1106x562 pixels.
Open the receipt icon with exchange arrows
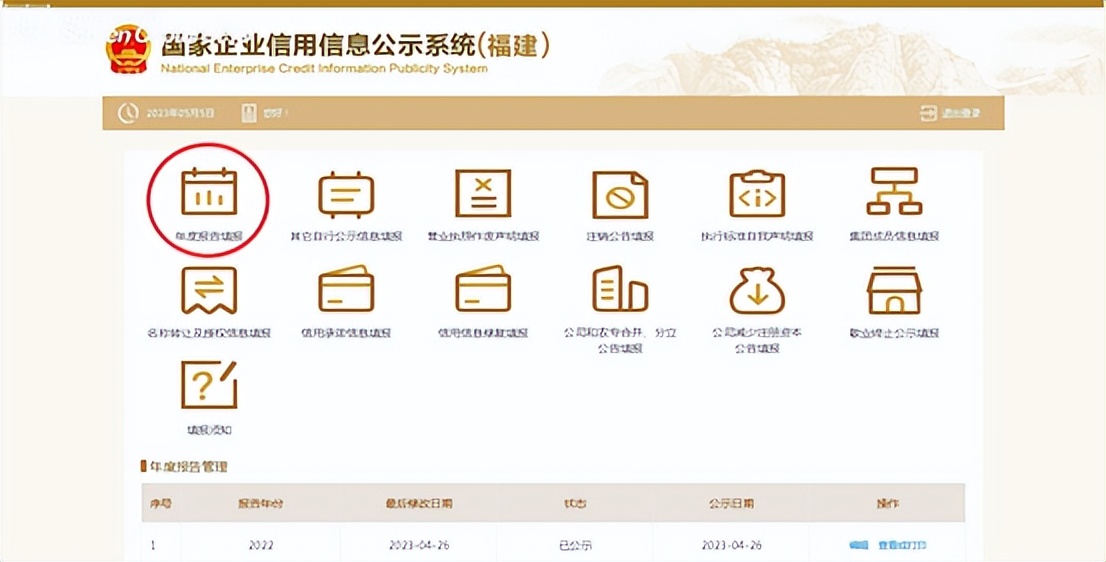(209, 290)
